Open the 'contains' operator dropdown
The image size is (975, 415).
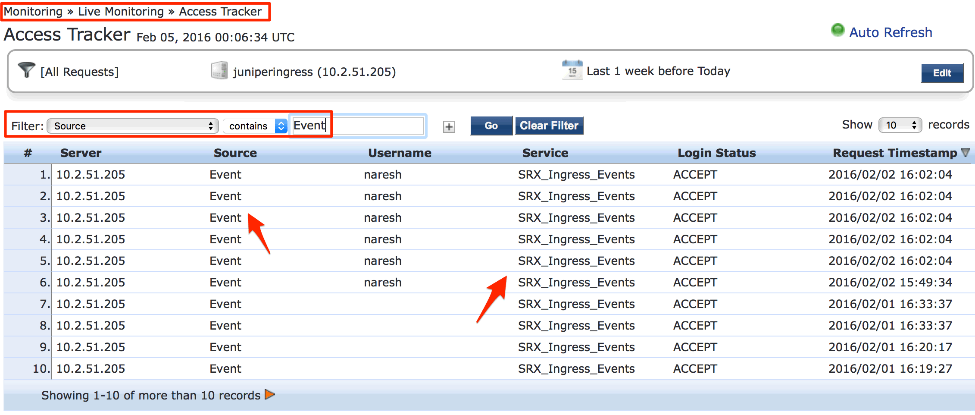255,126
